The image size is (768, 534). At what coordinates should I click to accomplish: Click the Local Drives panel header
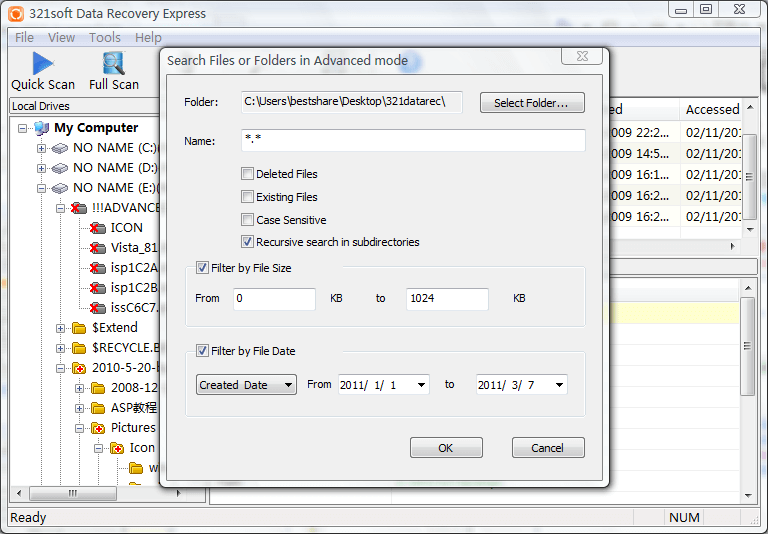(83, 106)
